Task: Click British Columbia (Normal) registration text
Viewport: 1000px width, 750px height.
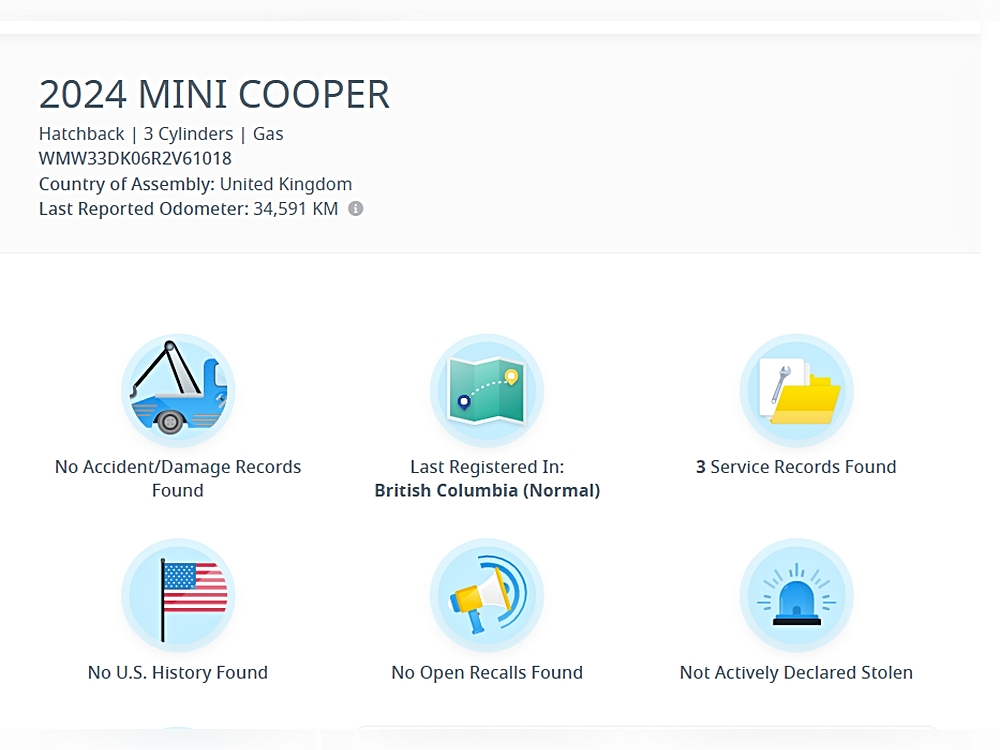Action: [487, 490]
